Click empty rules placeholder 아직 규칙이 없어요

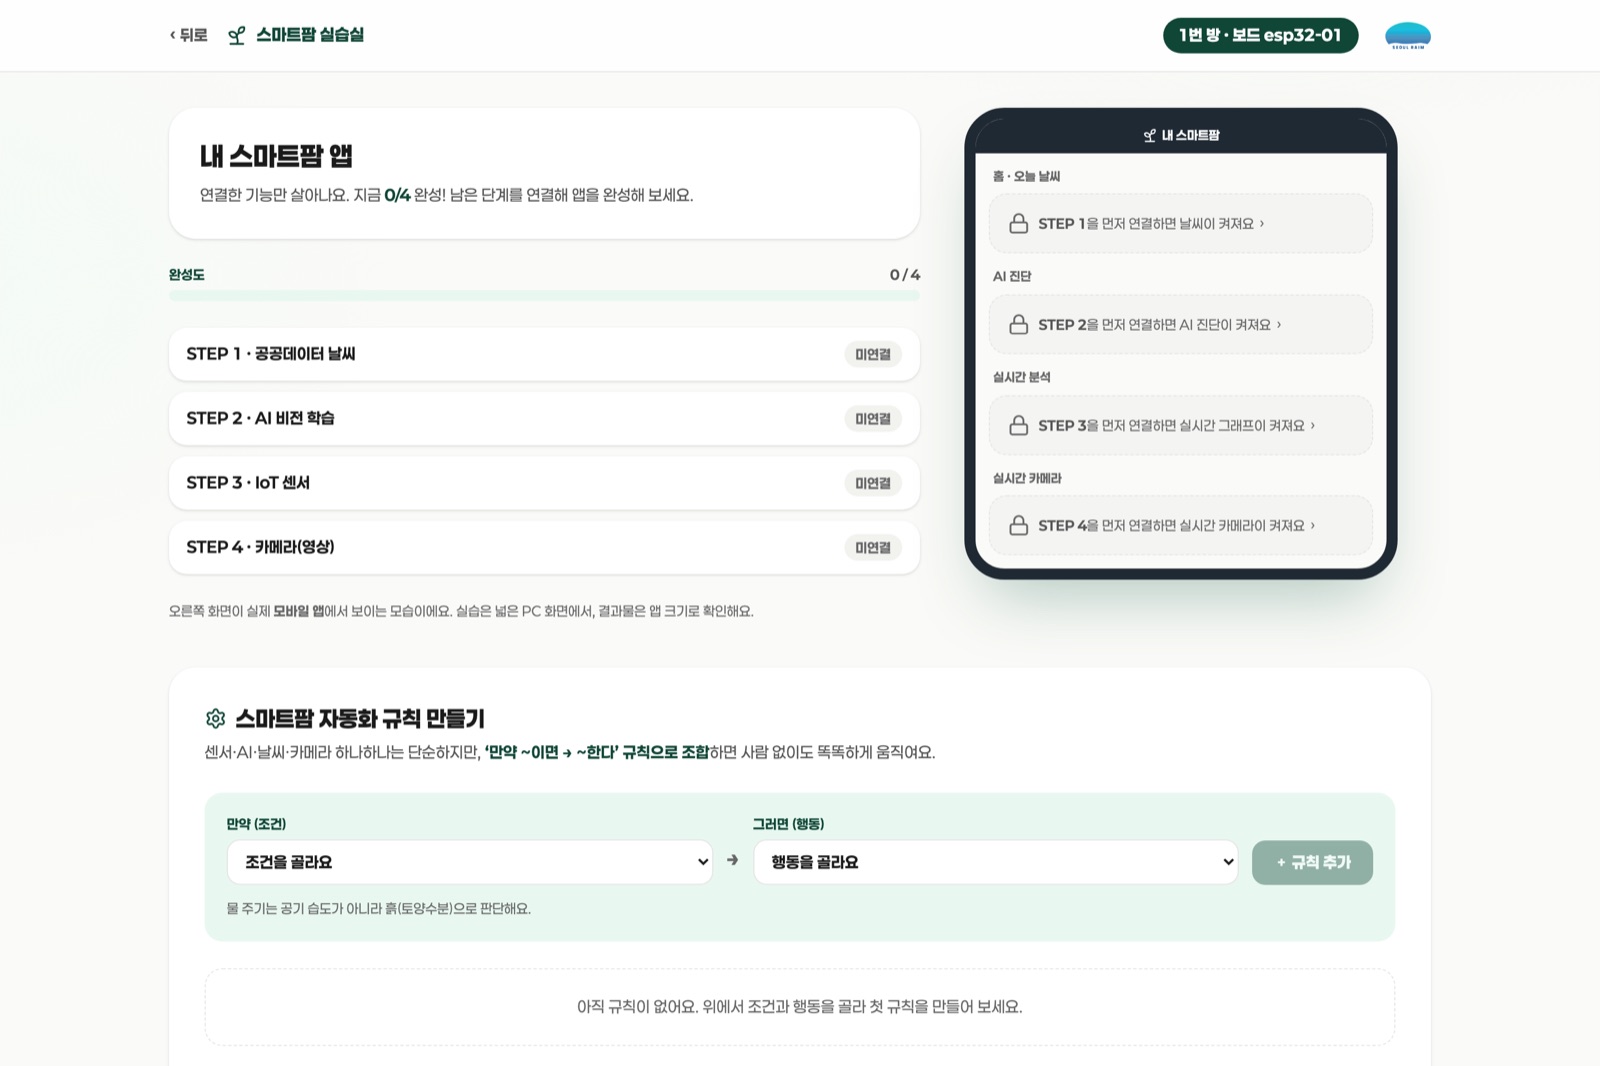[x=800, y=1007]
